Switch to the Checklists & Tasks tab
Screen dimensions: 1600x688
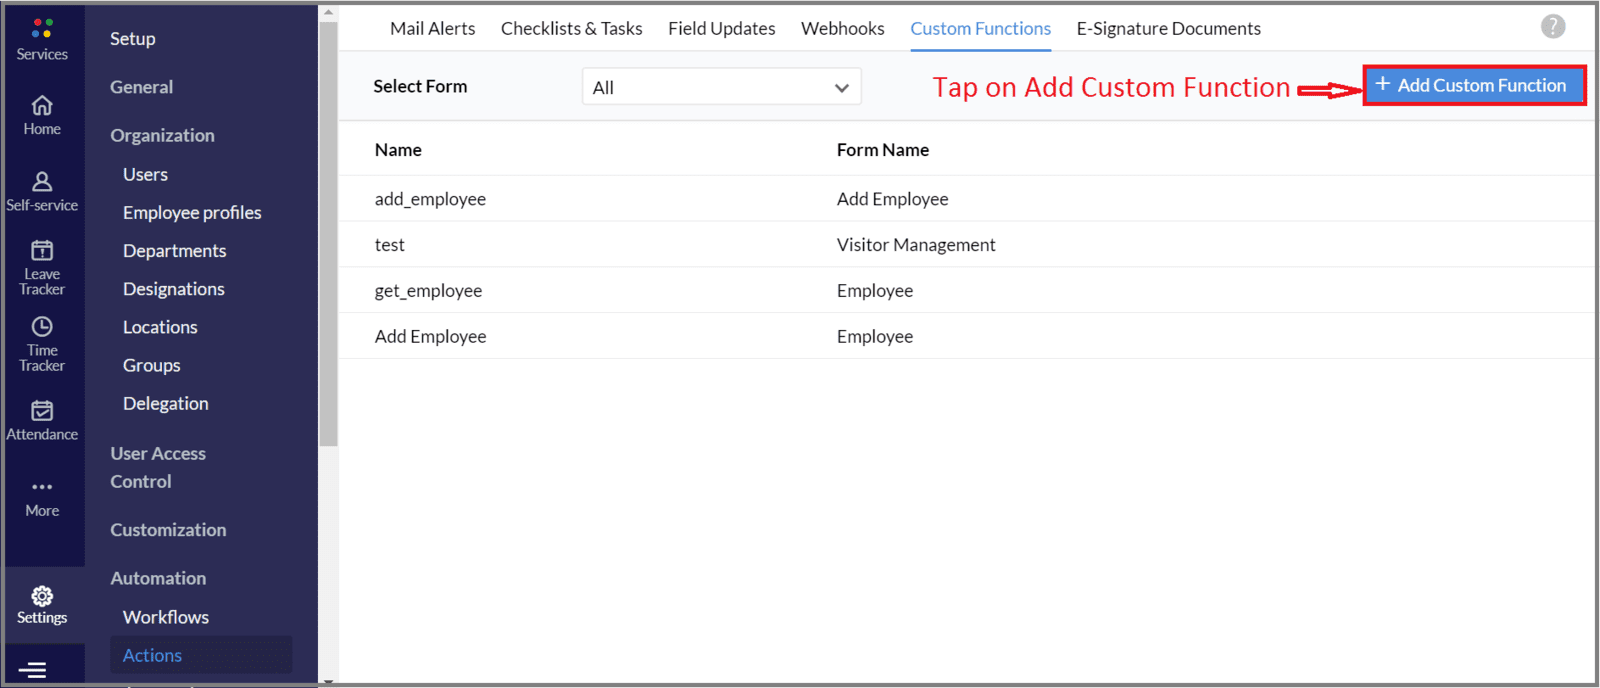(571, 28)
